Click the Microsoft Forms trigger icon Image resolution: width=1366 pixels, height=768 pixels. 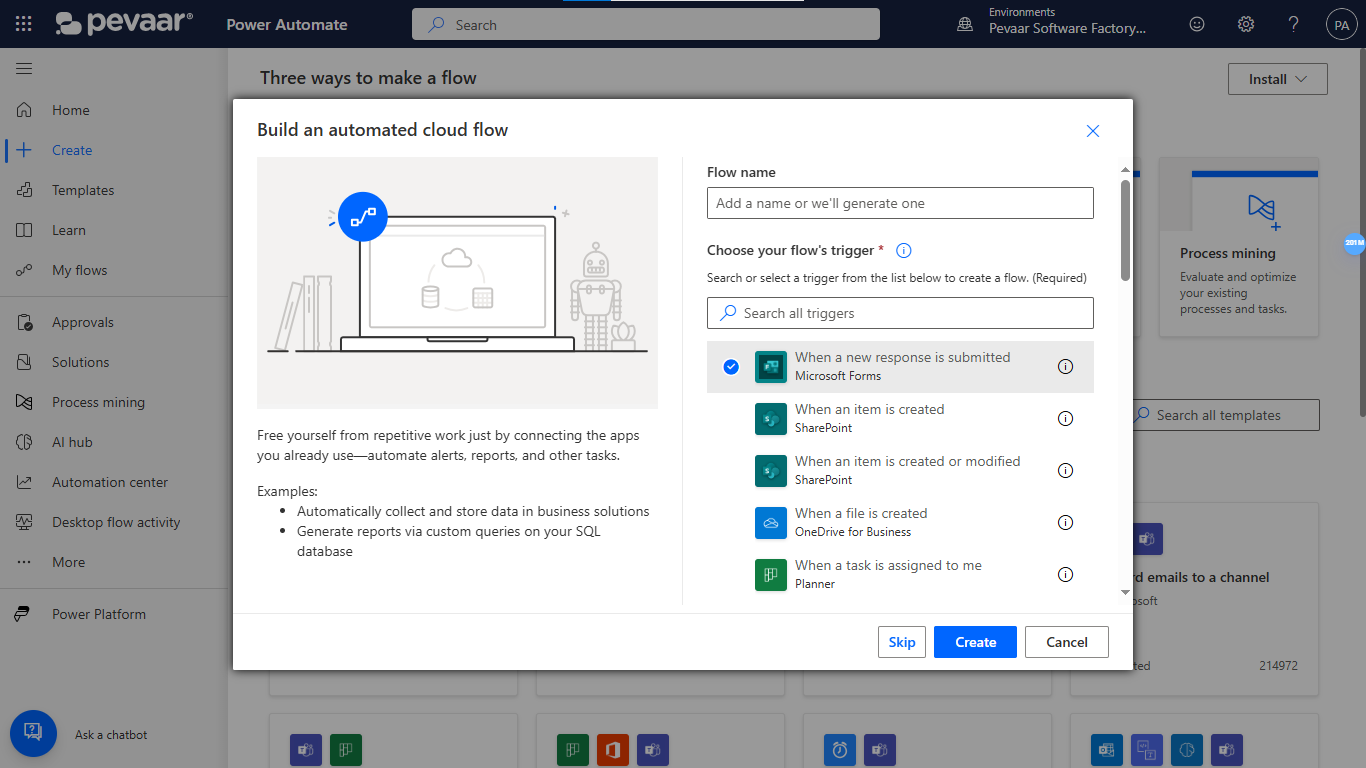click(x=771, y=367)
